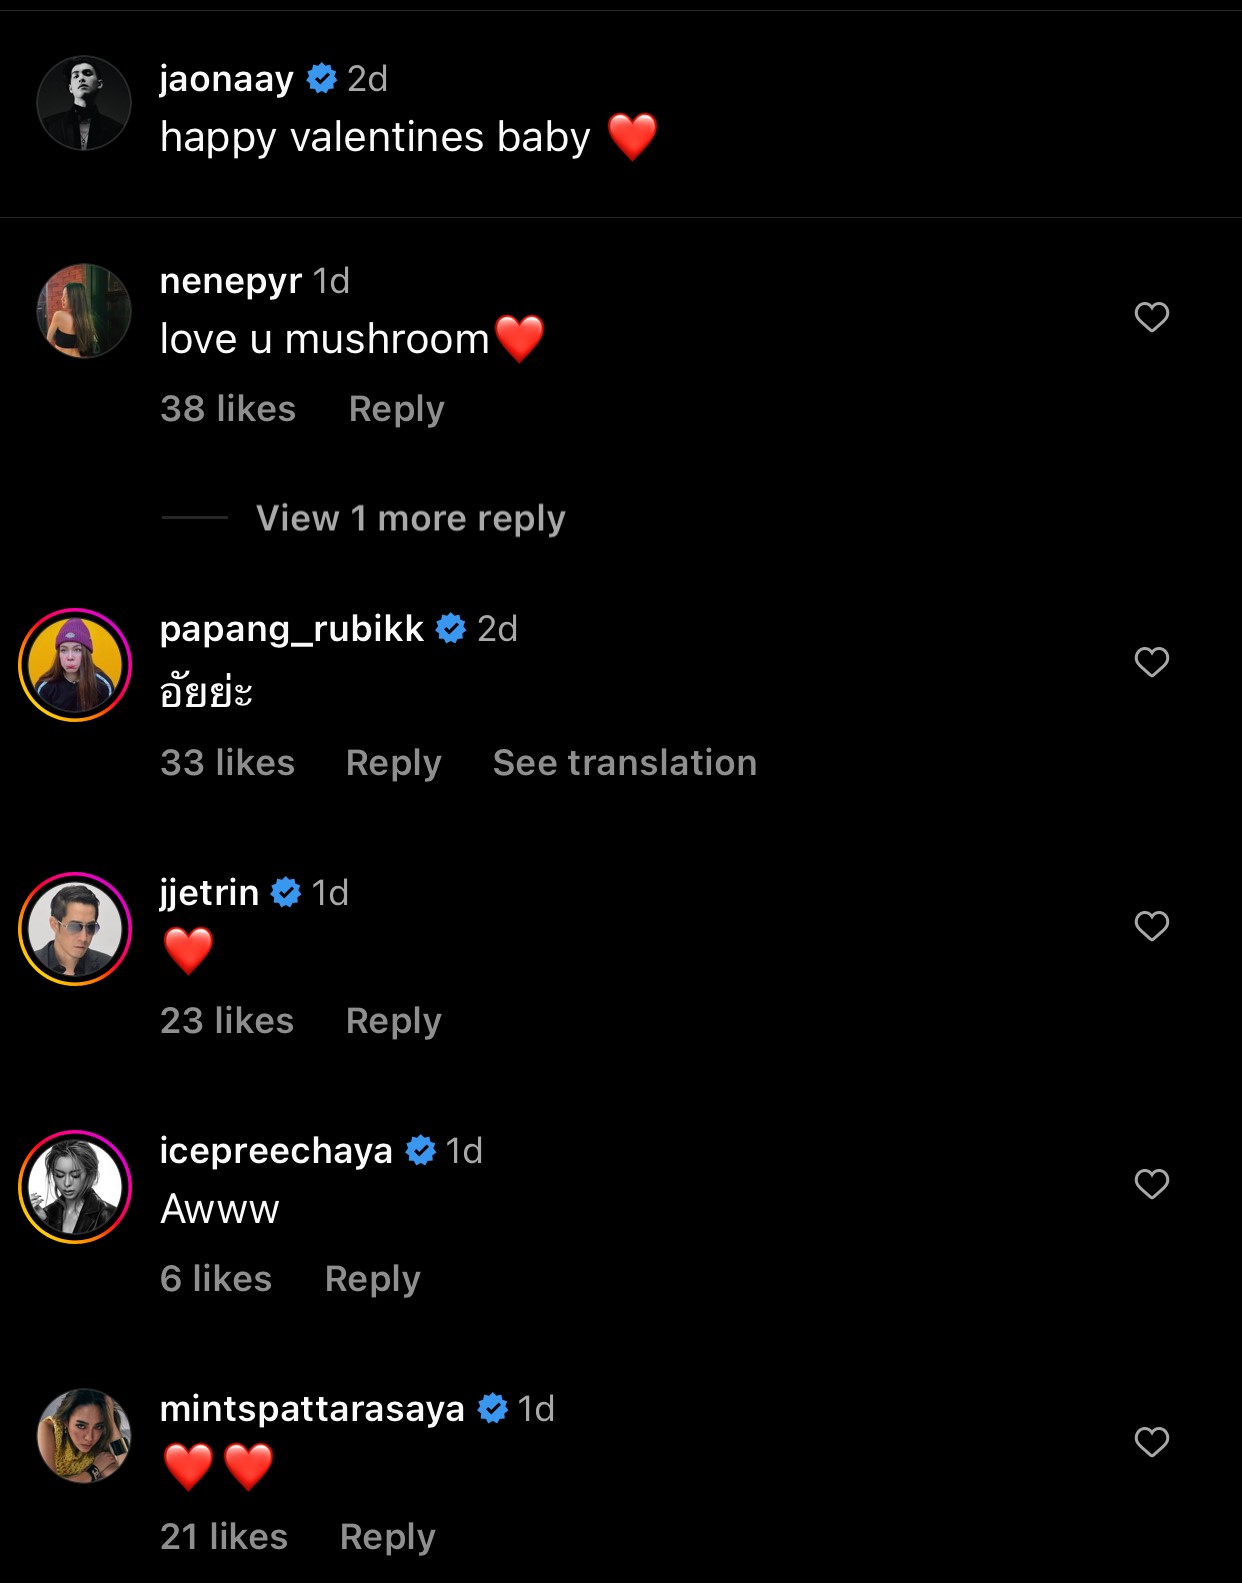Image resolution: width=1242 pixels, height=1583 pixels.
Task: View papang_rubikk's story from avatar
Action: tap(75, 665)
